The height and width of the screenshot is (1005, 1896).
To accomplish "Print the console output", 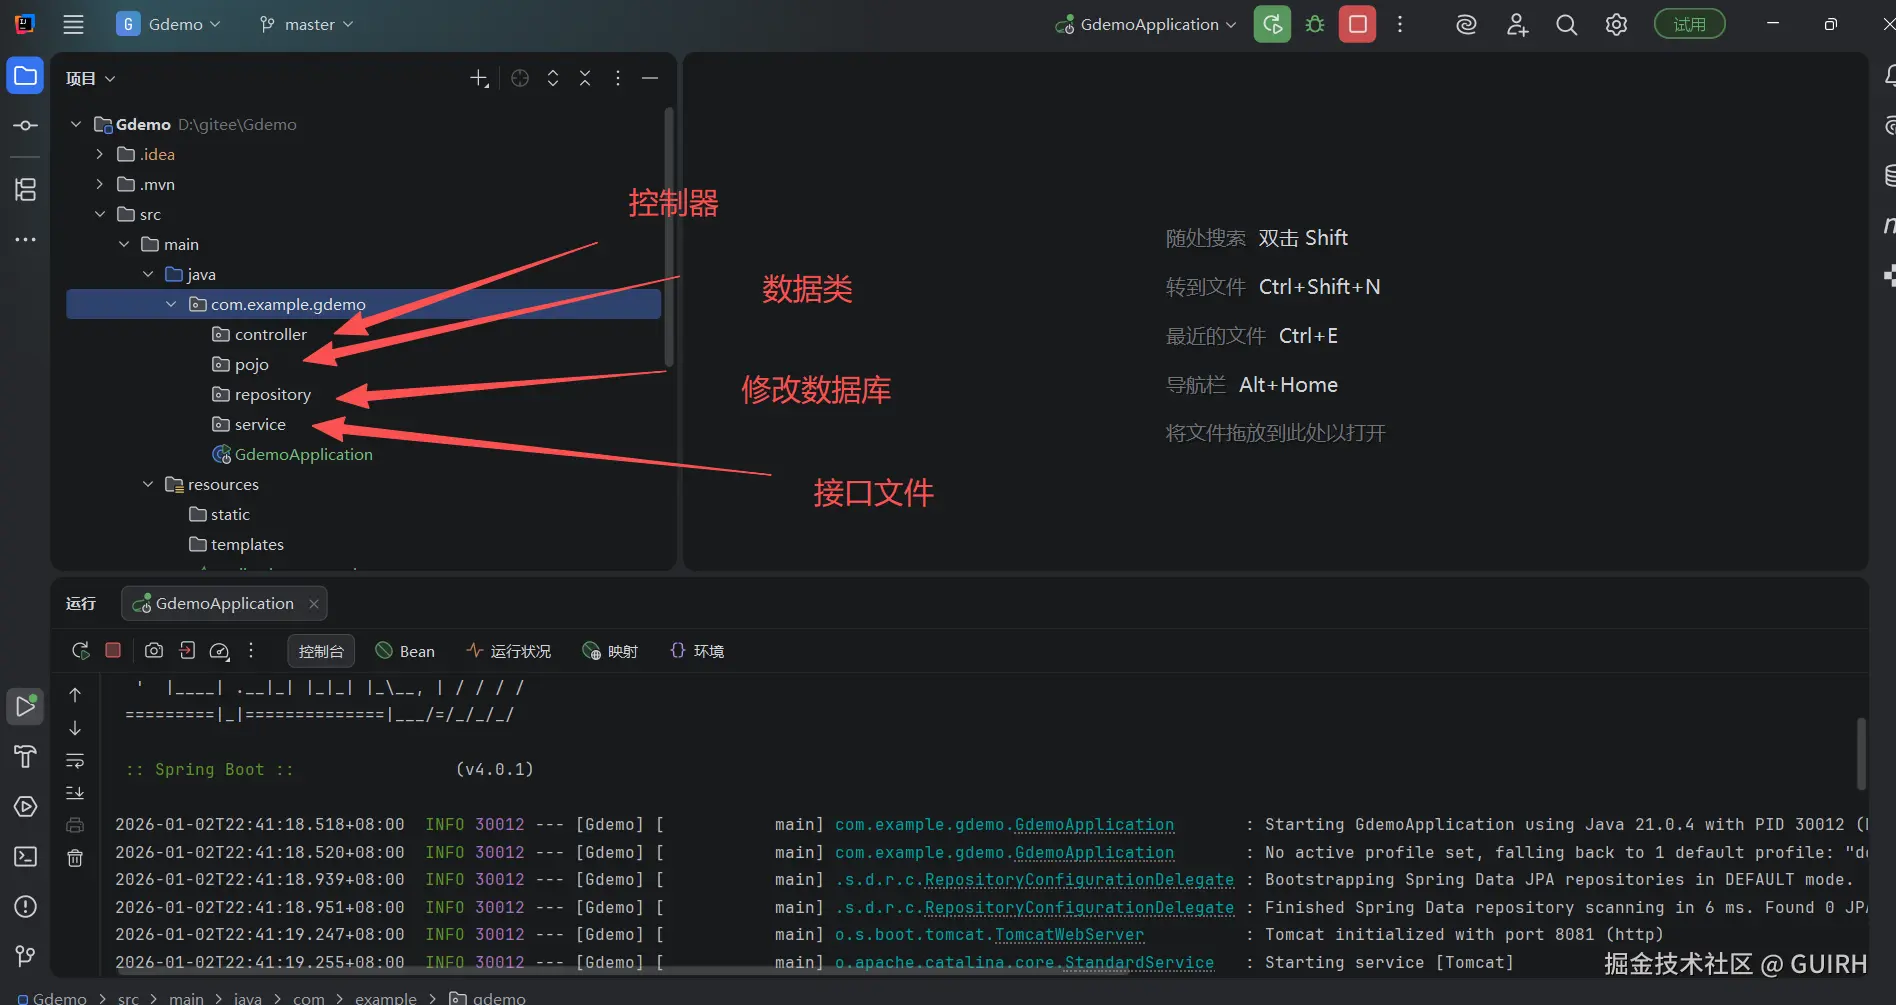I will (x=75, y=825).
